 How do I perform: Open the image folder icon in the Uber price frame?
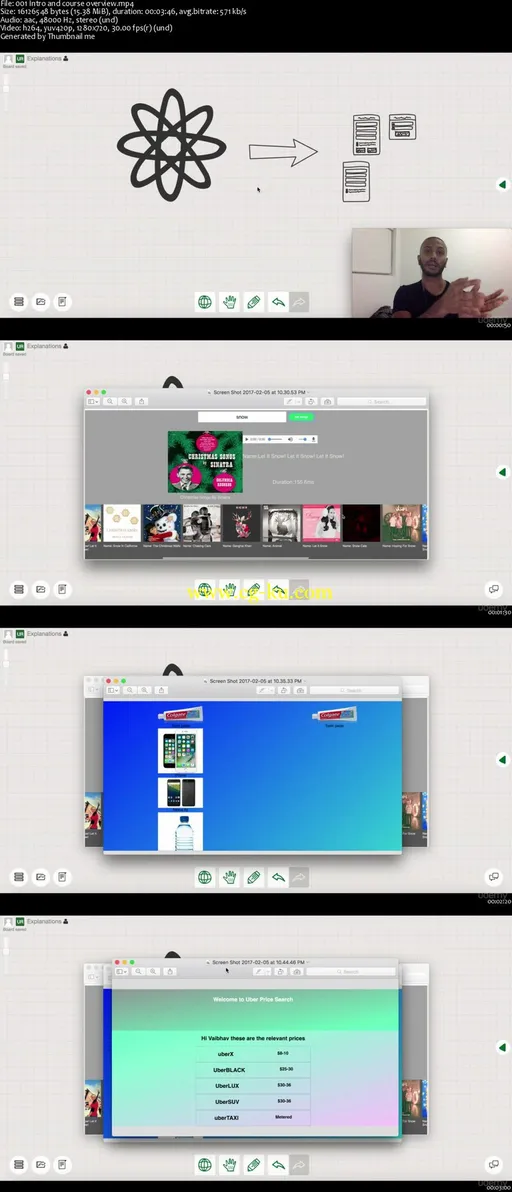tap(40, 1164)
